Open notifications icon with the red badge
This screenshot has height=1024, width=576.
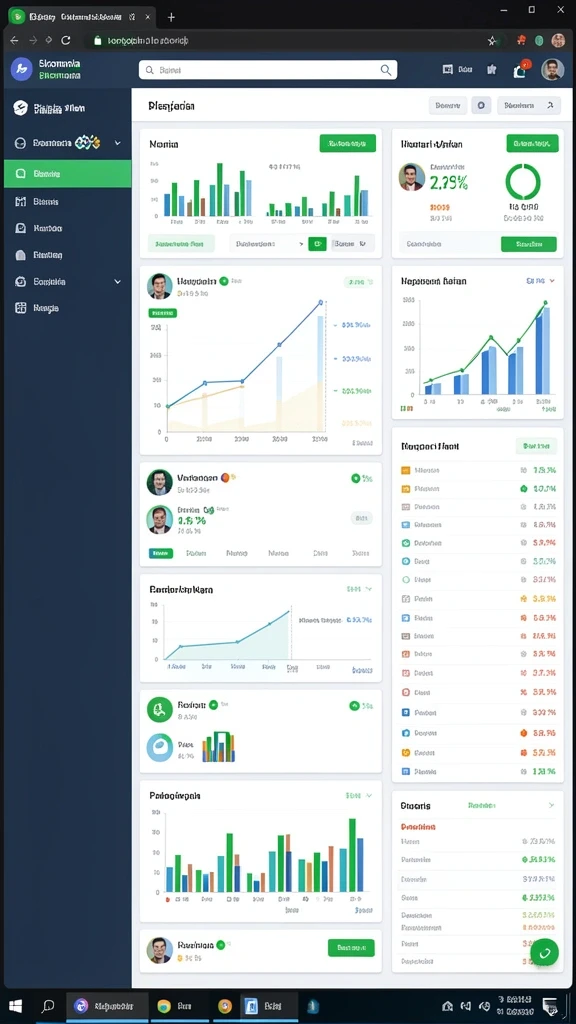click(x=521, y=69)
